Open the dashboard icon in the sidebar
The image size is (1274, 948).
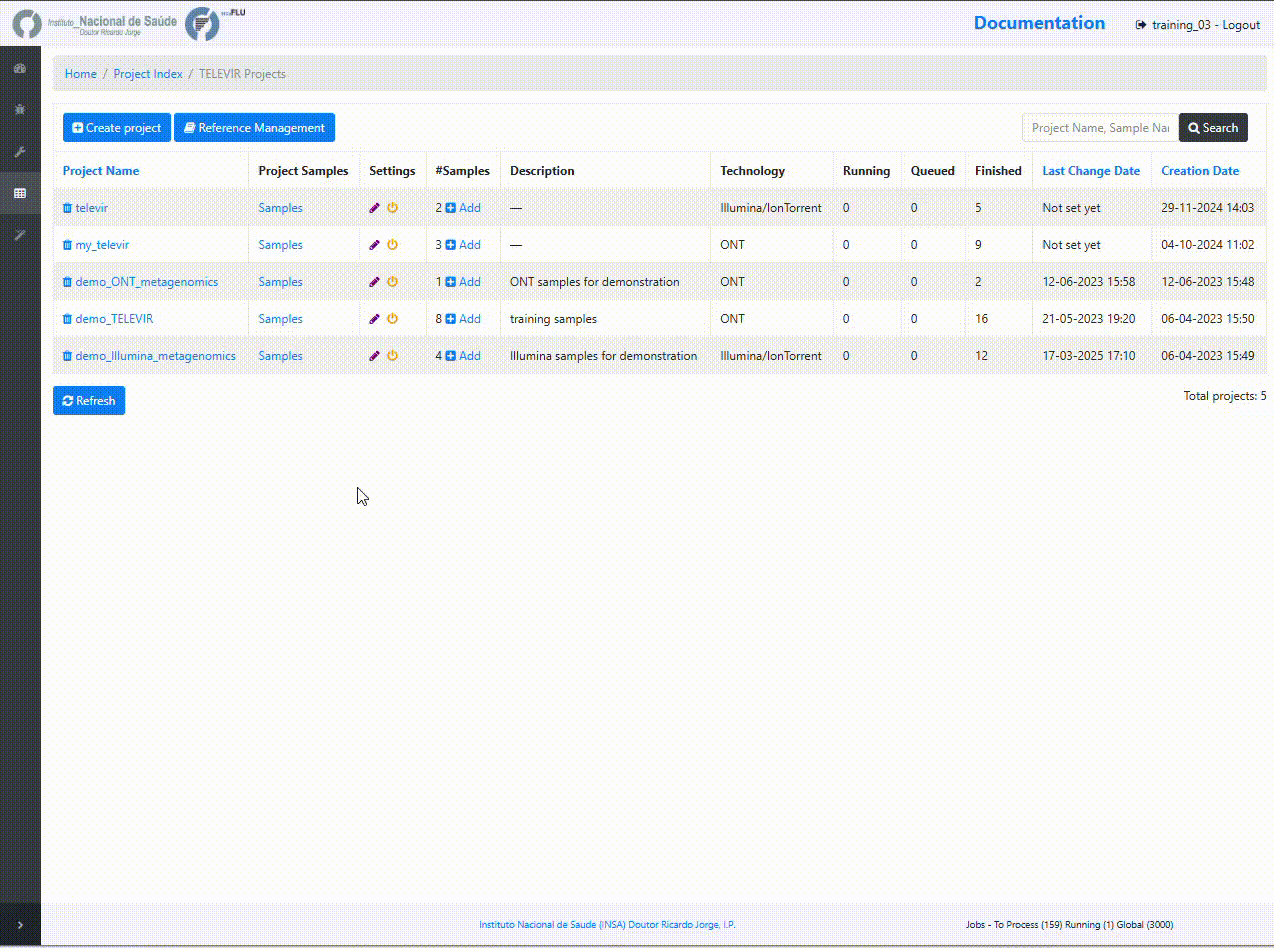click(x=19, y=69)
